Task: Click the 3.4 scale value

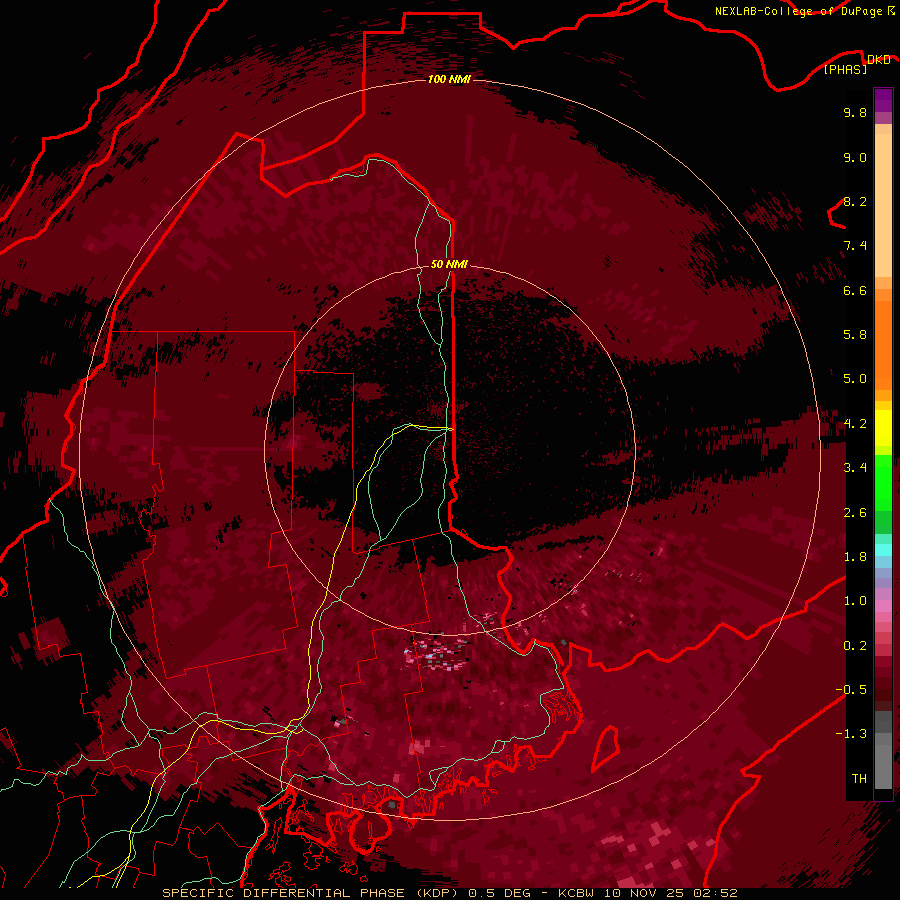Action: [855, 468]
